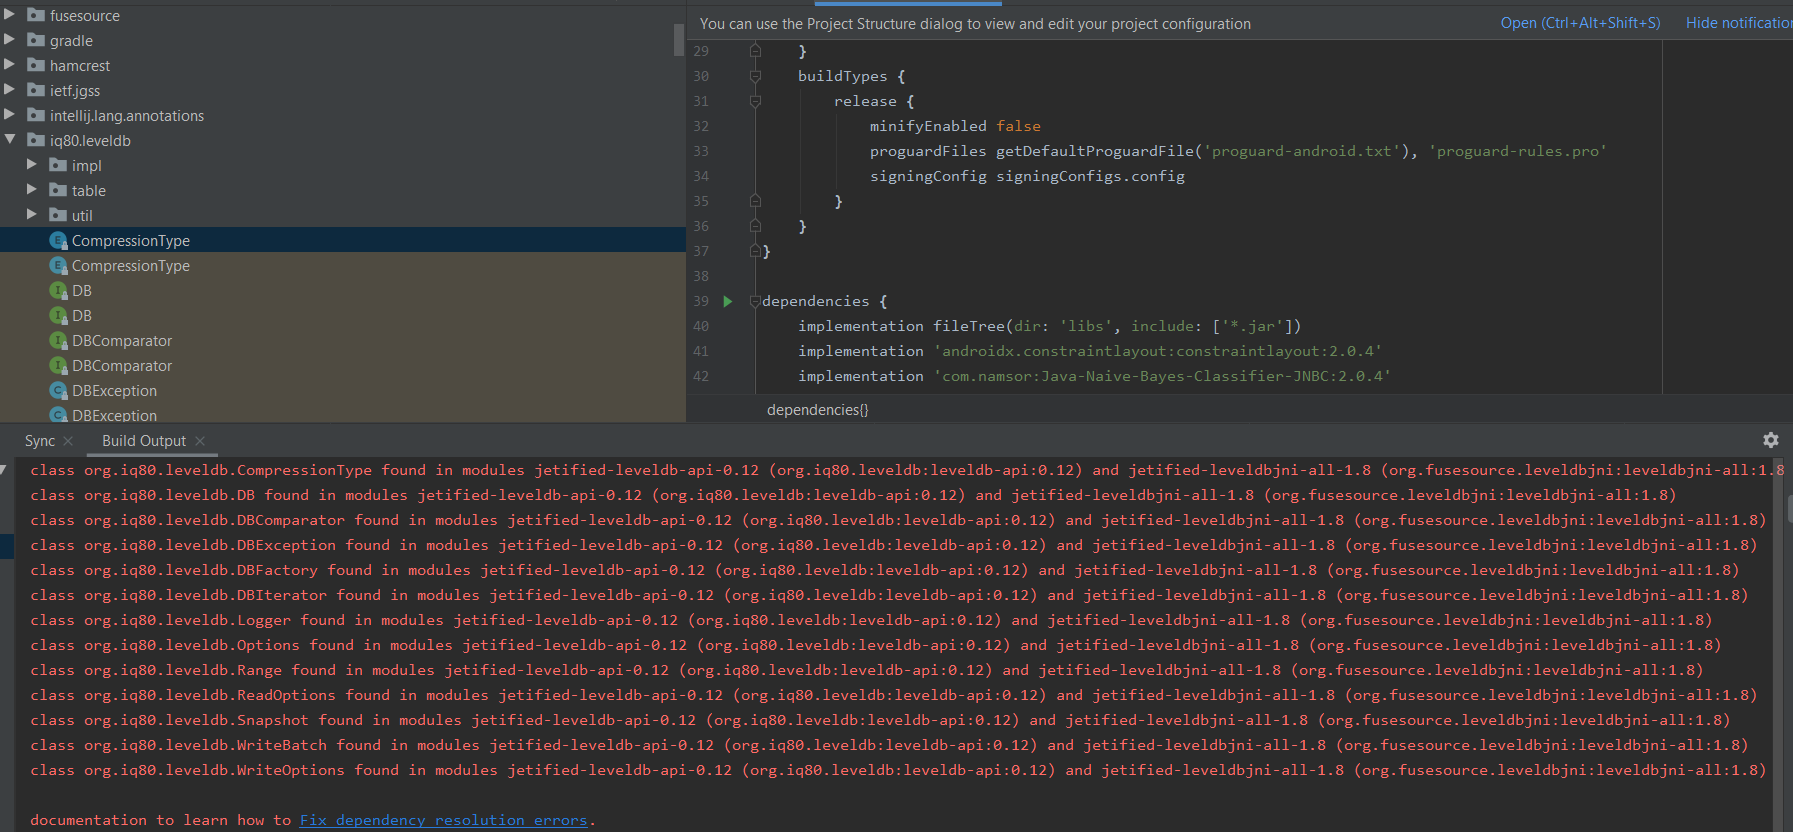Screen dimensions: 1793x832
Task: Click the org.iq80.leveldb.CompressionType error line
Action: point(905,470)
